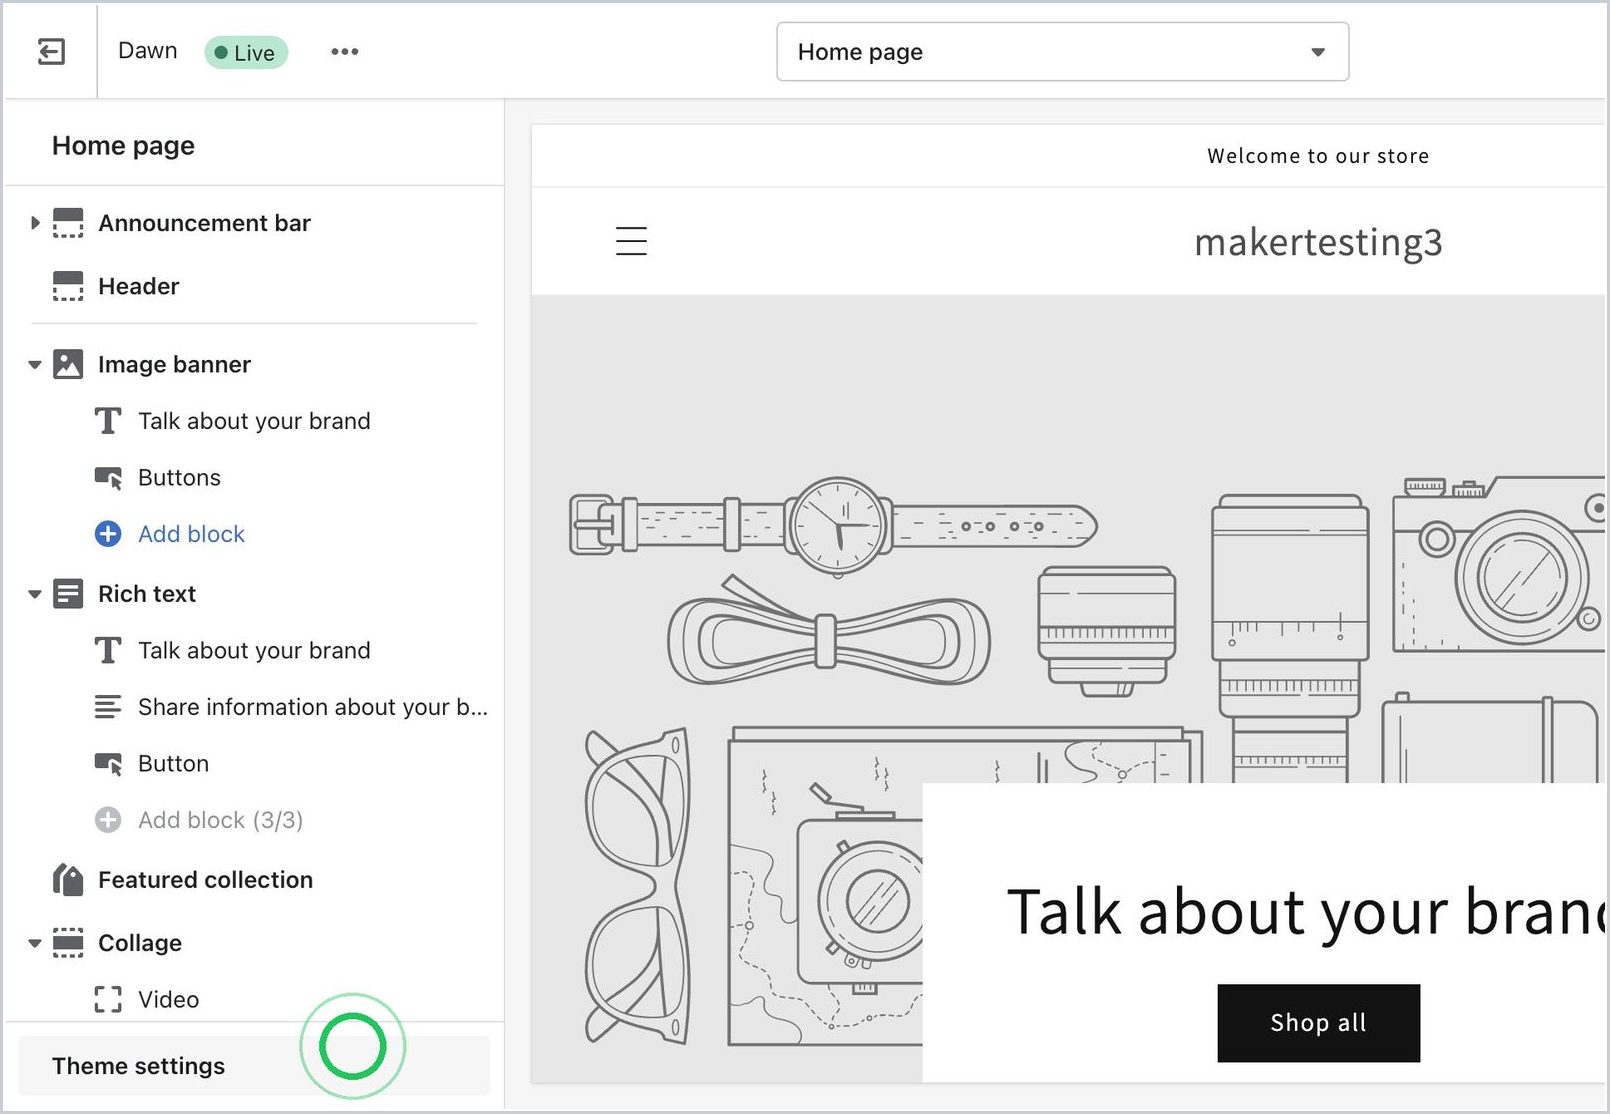Click the Dawn theme name
The image size is (1610, 1114).
148,50
